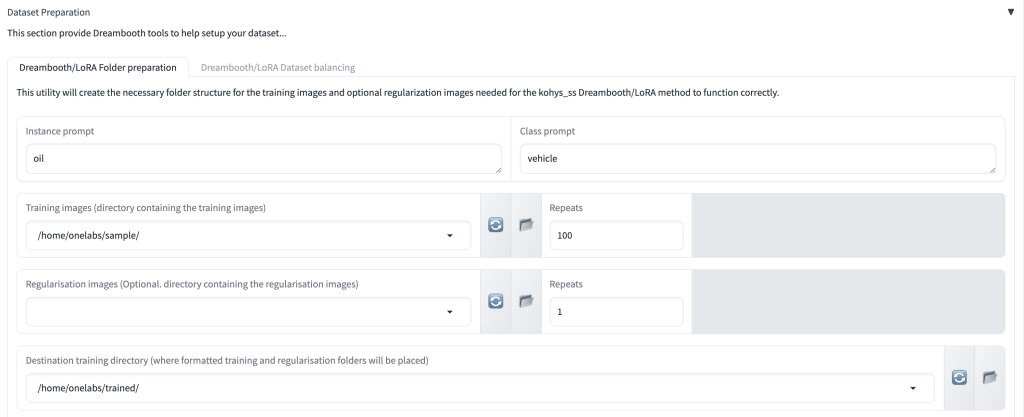Refresh the Training images directory list
Image resolution: width=1024 pixels, height=417 pixels.
(x=496, y=224)
